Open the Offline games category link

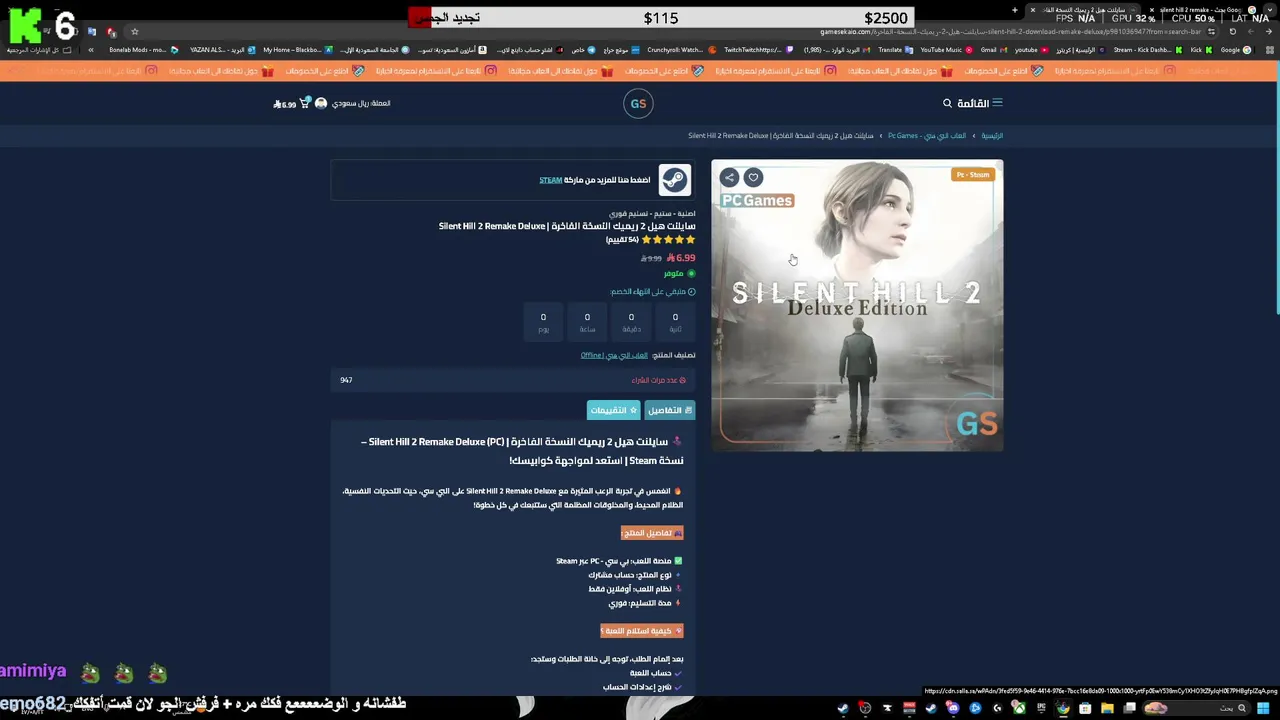[x=614, y=355]
